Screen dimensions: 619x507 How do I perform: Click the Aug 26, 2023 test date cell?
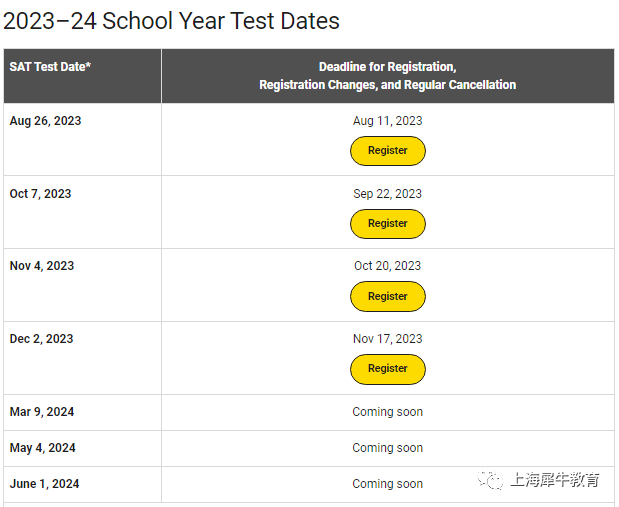pyautogui.click(x=83, y=139)
